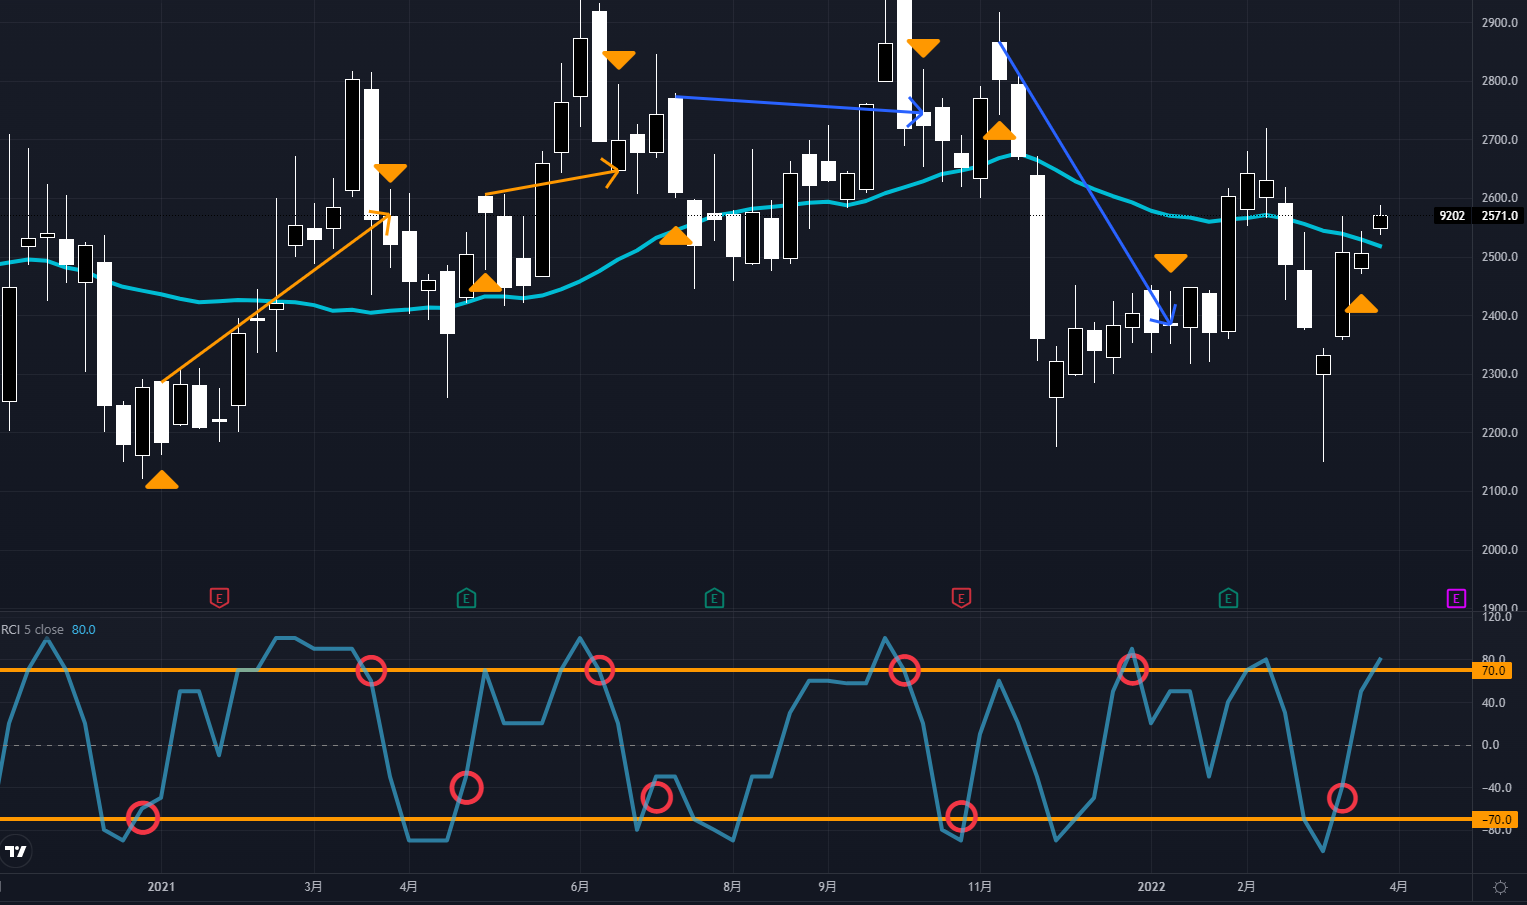The image size is (1527, 905).
Task: Select the RCI 5 close indicator label
Action: click(x=33, y=630)
